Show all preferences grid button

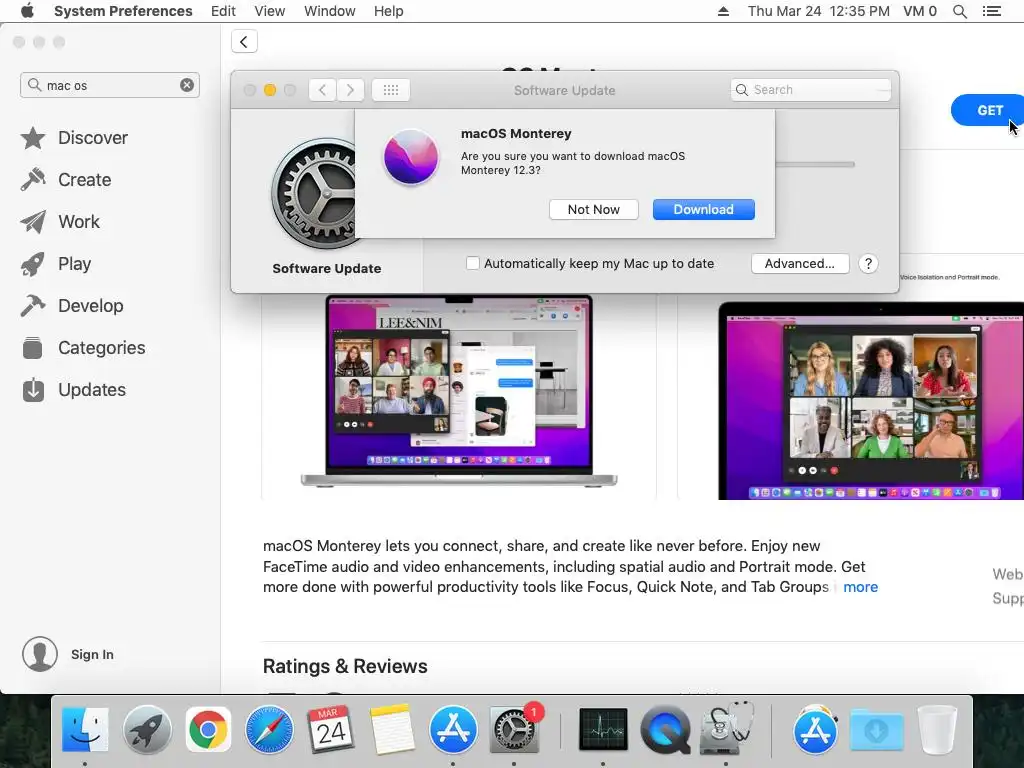391,90
